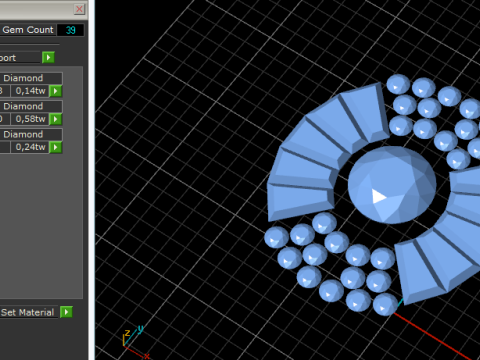Click the 0,24tw weight field
This screenshot has width=480, height=360.
tap(30, 147)
